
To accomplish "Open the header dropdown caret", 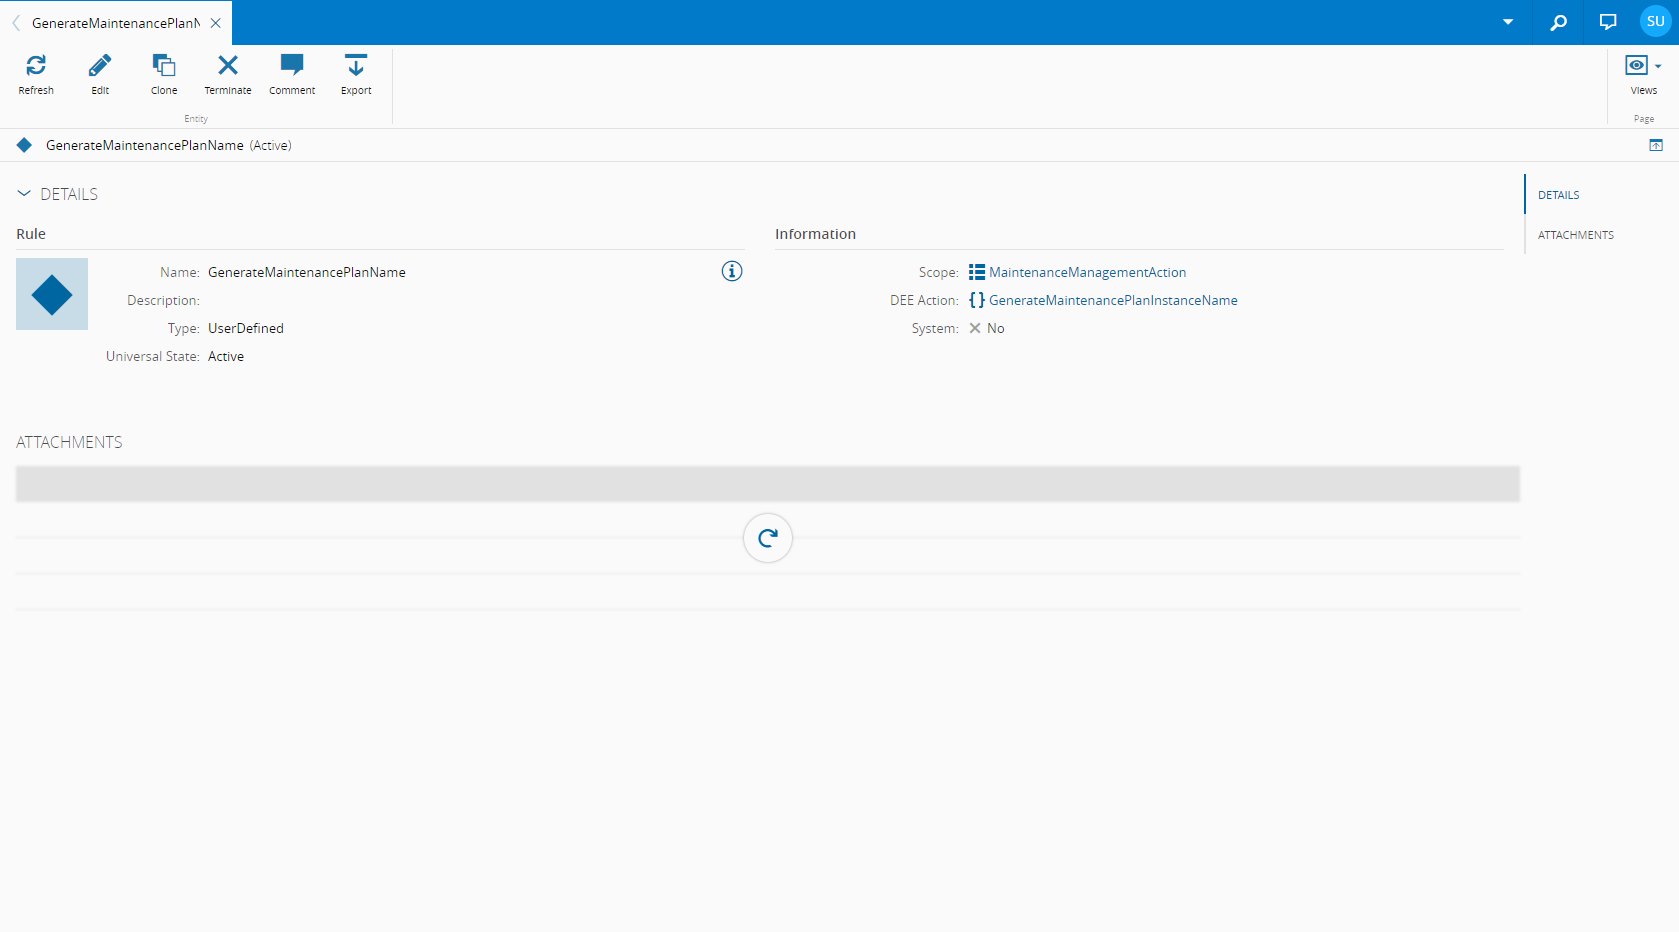I will pyautogui.click(x=1508, y=22).
